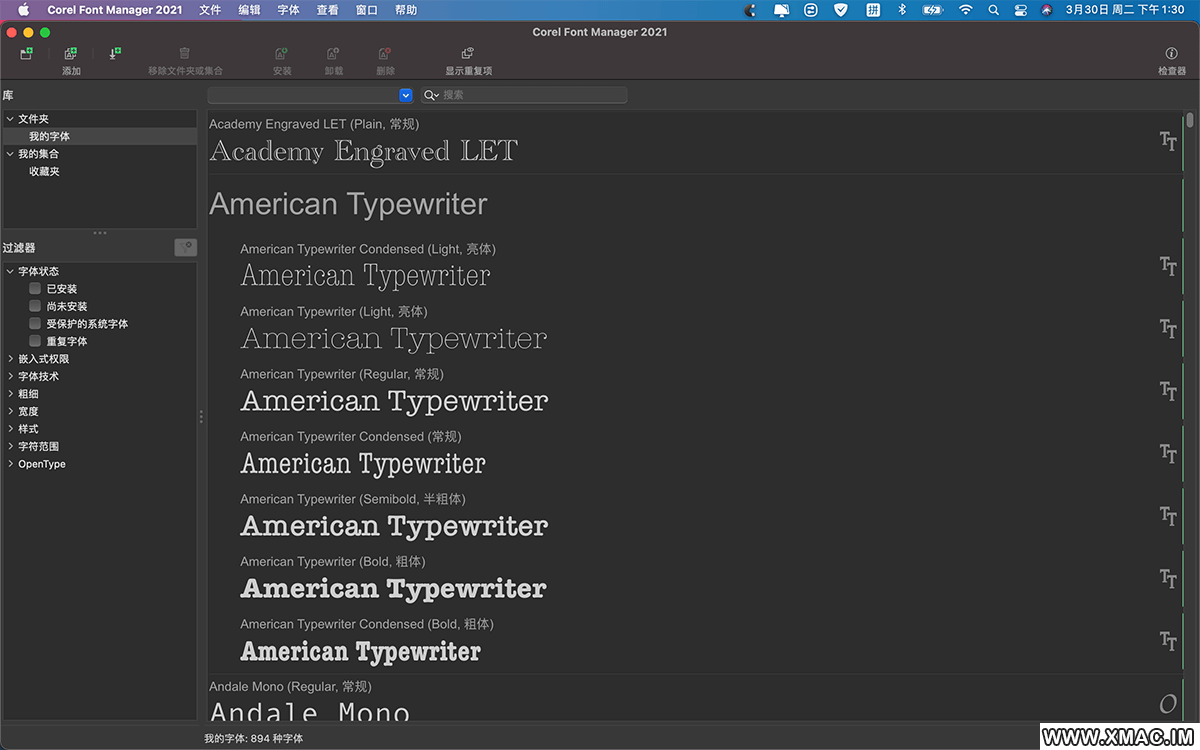Click TrueType icon for American Typewriter Condensed Bold
Viewport: 1200px width, 750px height.
click(1167, 641)
